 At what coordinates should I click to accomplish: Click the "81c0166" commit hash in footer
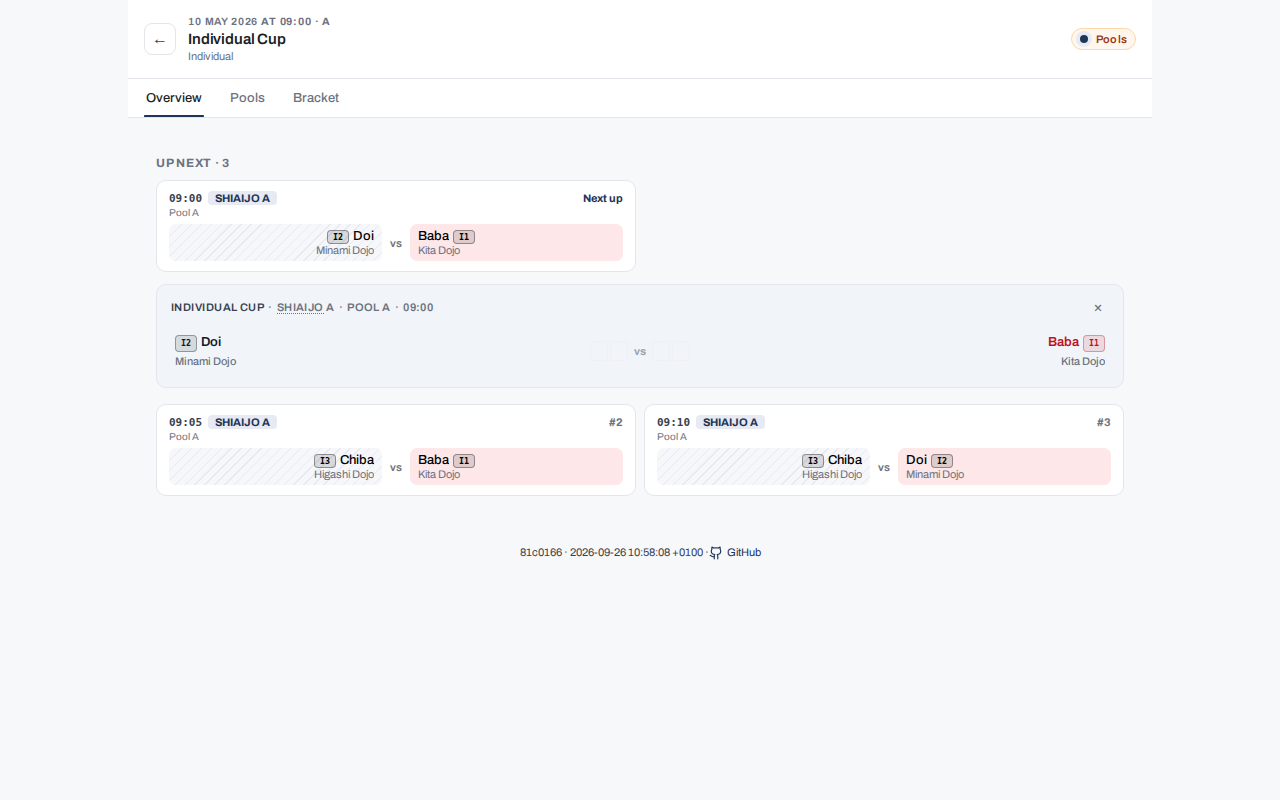pyautogui.click(x=541, y=553)
